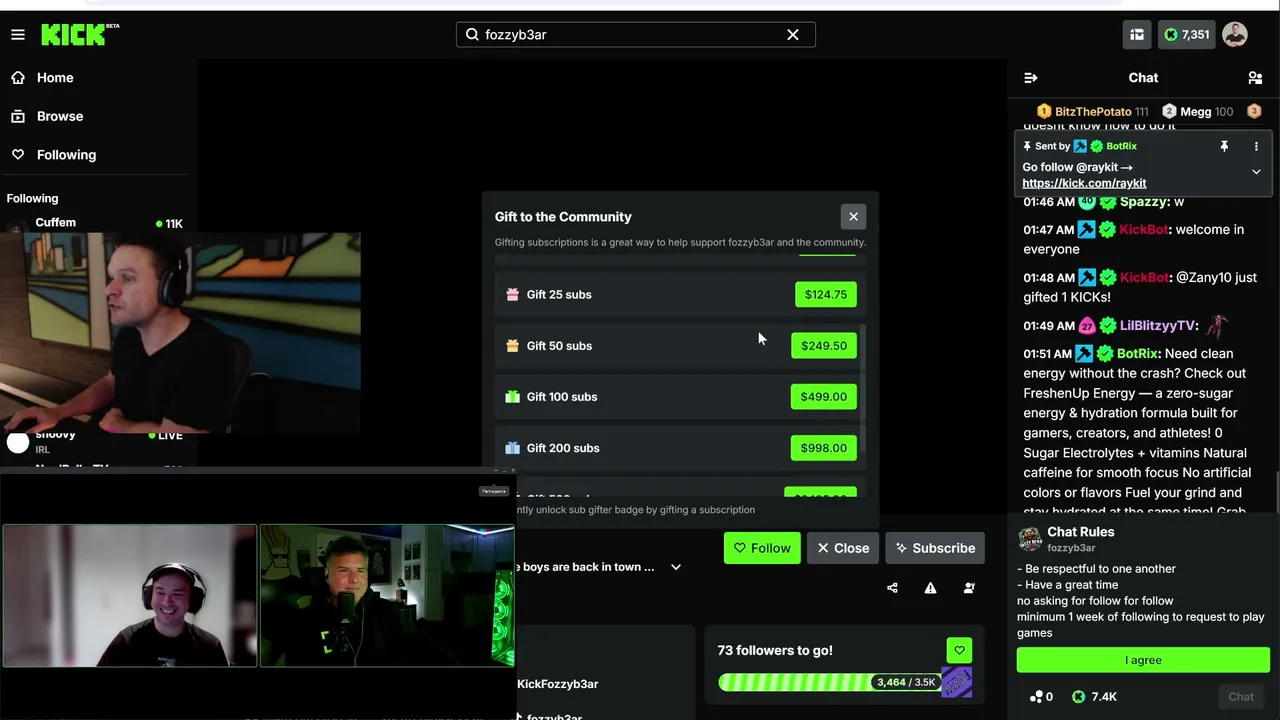Focus the search field containing fozzyb3ar
This screenshot has height=720, width=1280.
pos(635,35)
